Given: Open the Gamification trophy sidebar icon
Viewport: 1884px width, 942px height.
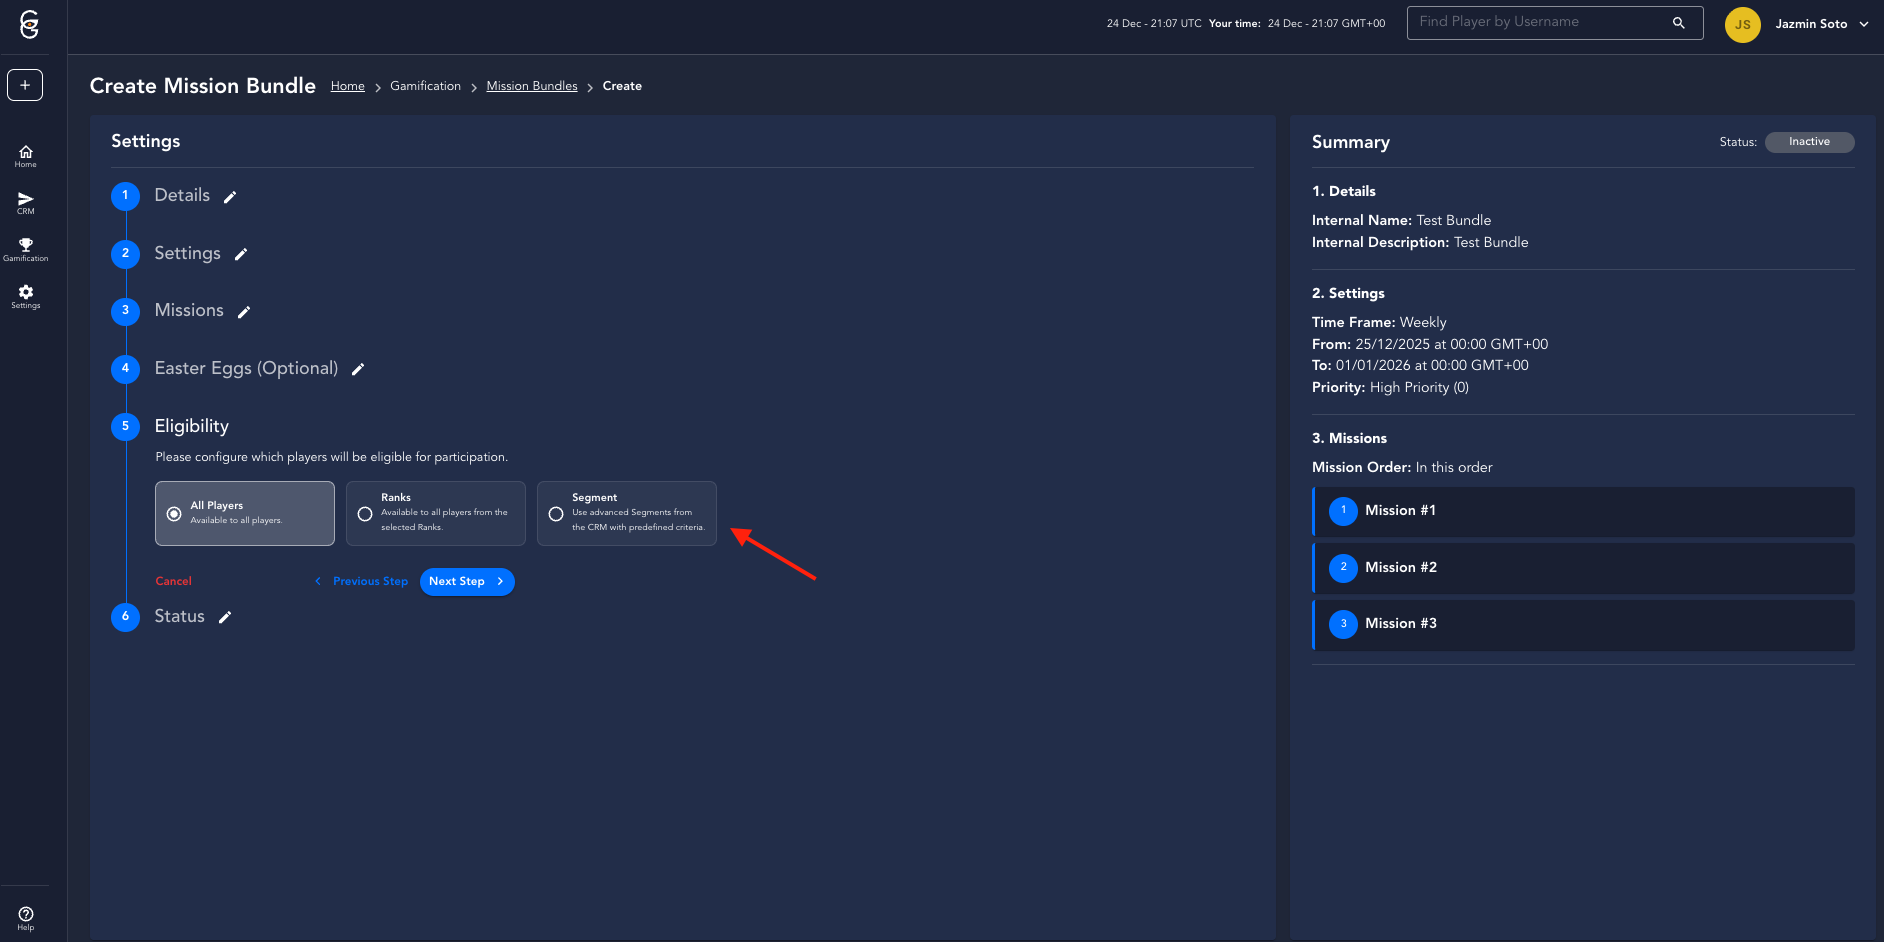Looking at the screenshot, I should click(26, 249).
